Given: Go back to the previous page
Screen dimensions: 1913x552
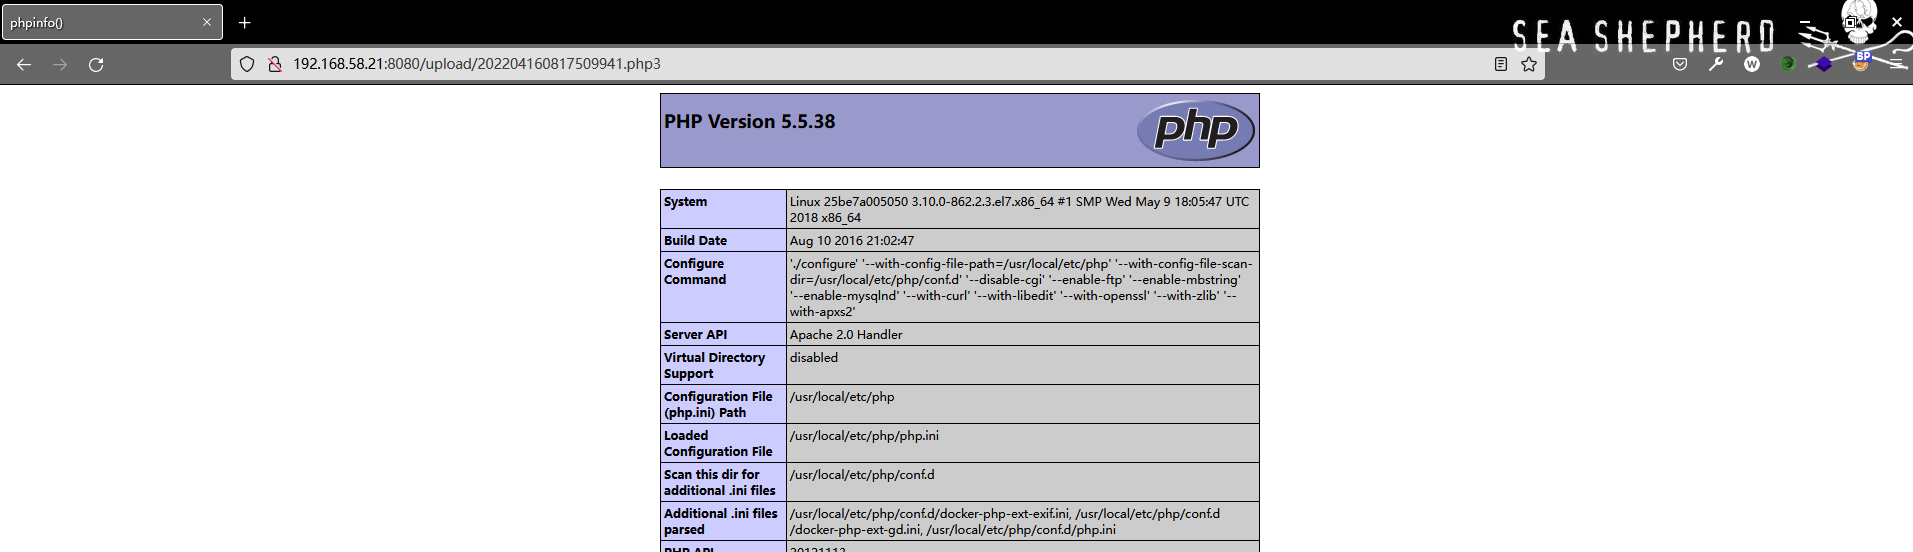Looking at the screenshot, I should [x=24, y=64].
